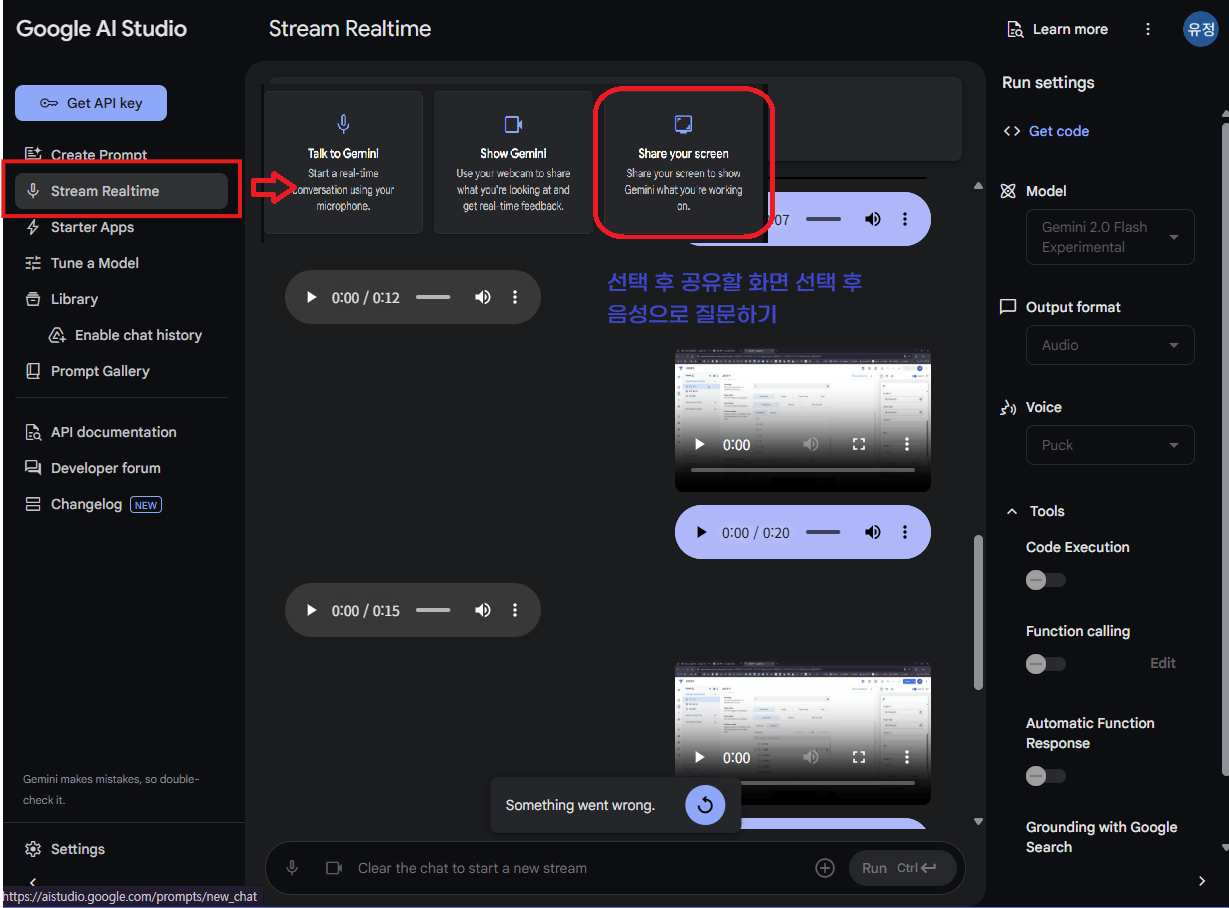Click the Share your screen card
The width and height of the screenshot is (1229, 908).
683,162
